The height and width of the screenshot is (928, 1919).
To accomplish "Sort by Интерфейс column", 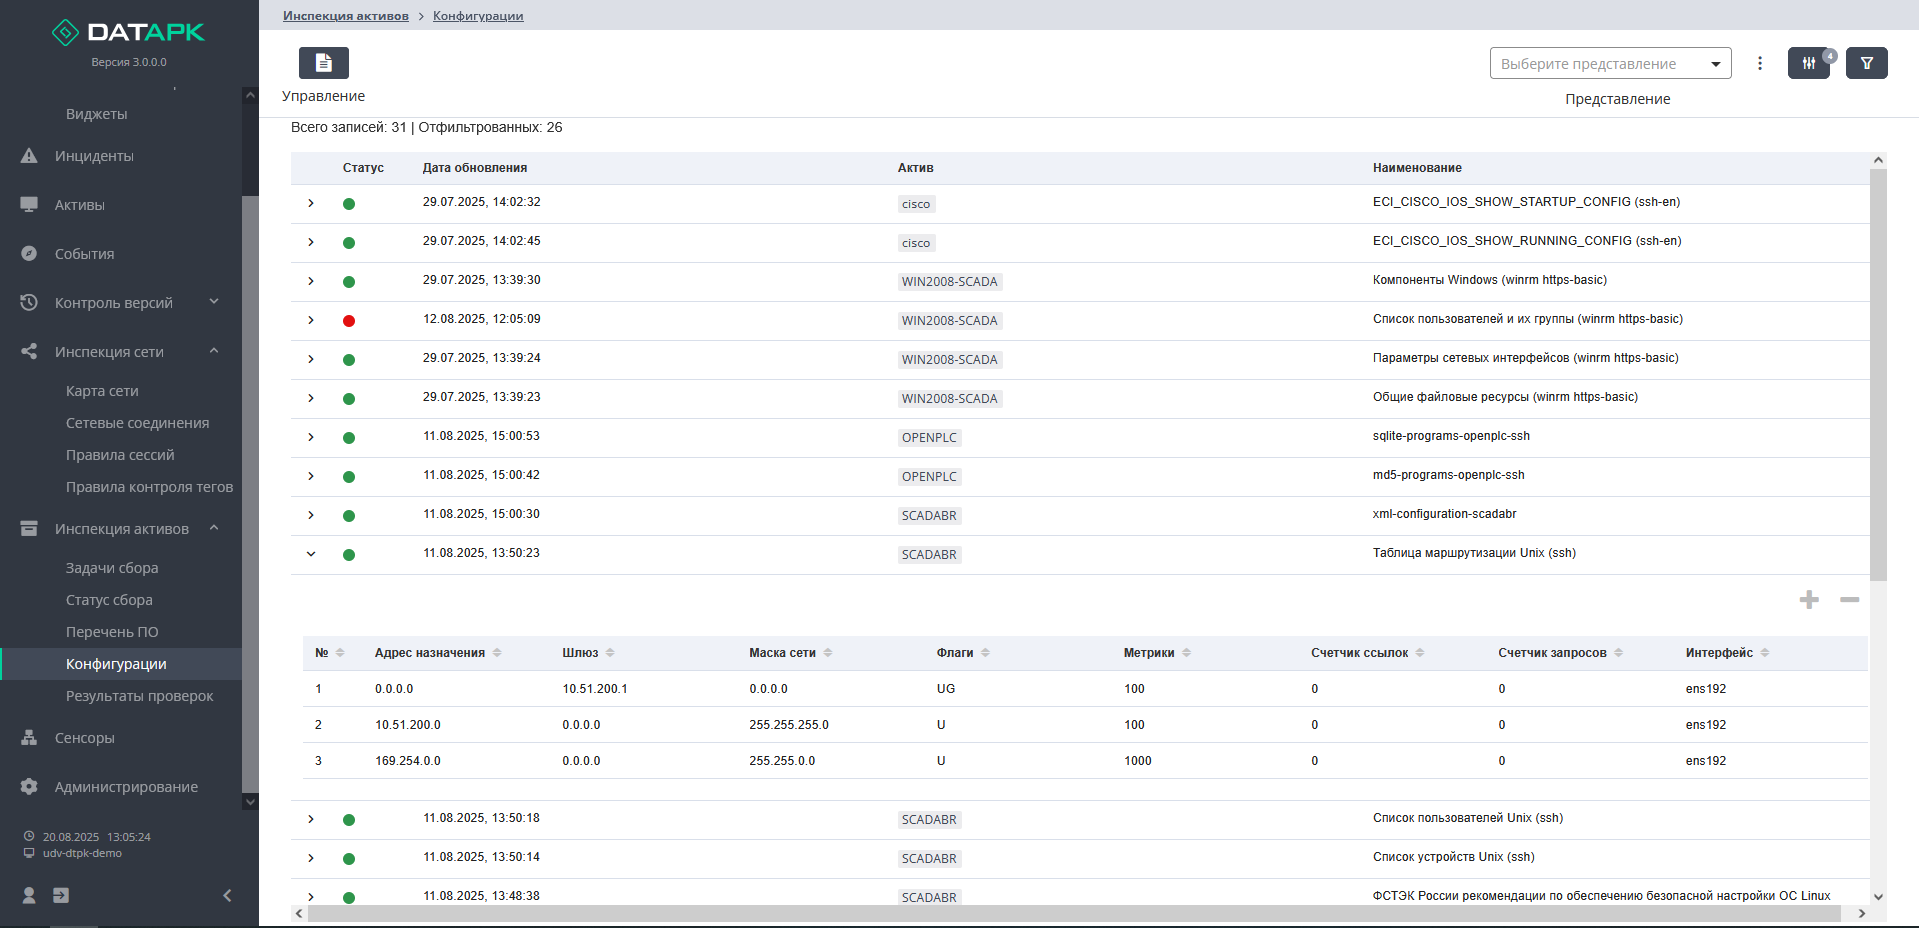I will pyautogui.click(x=1765, y=653).
